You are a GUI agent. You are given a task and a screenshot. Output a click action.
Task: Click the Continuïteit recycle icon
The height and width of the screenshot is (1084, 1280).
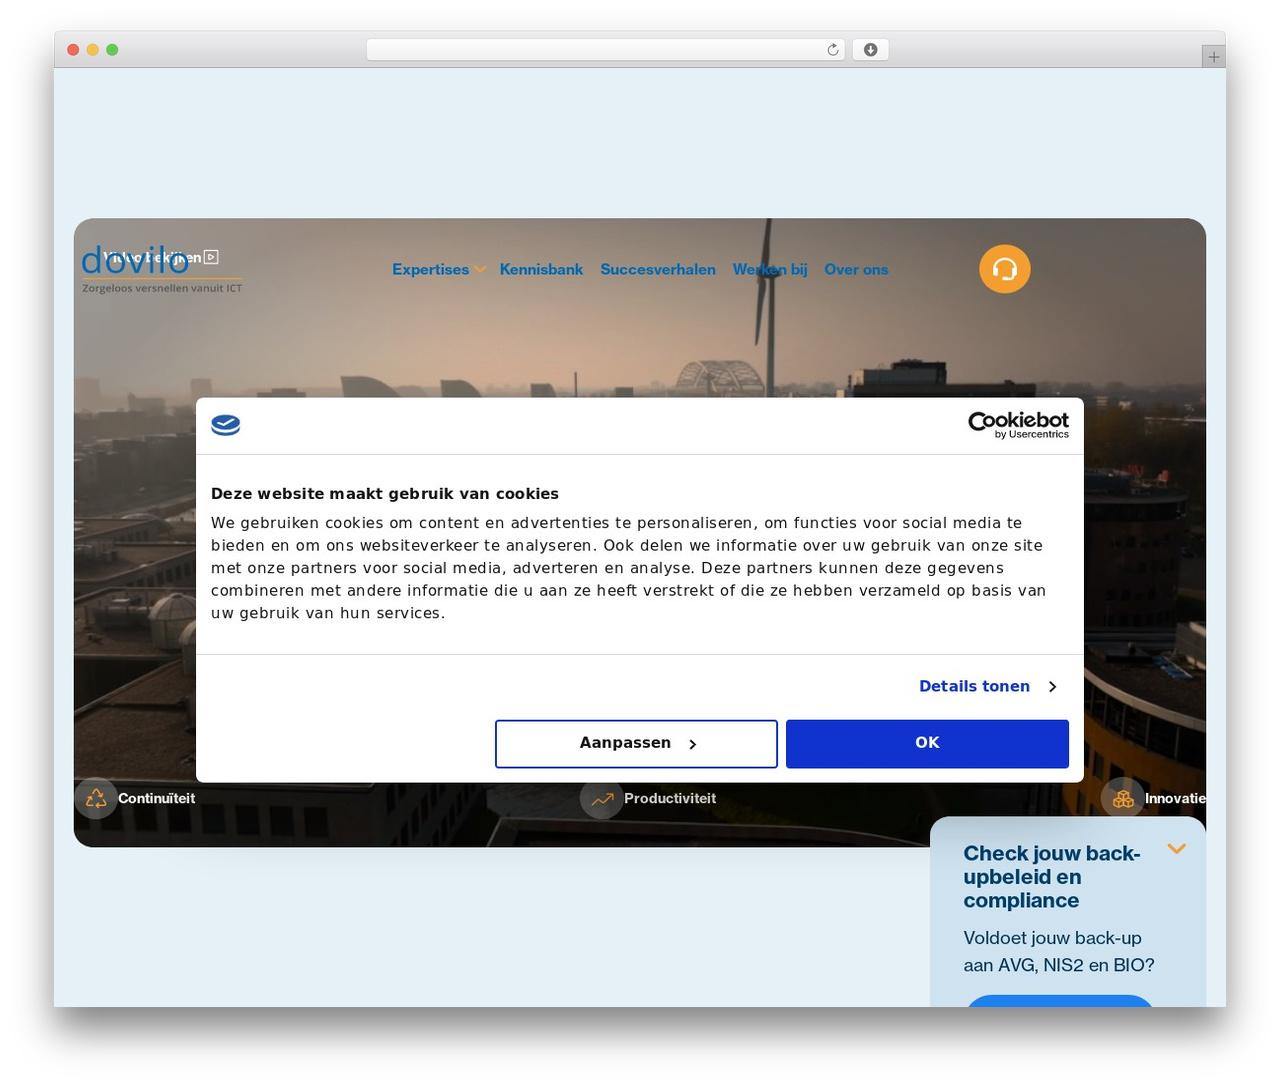coord(96,798)
